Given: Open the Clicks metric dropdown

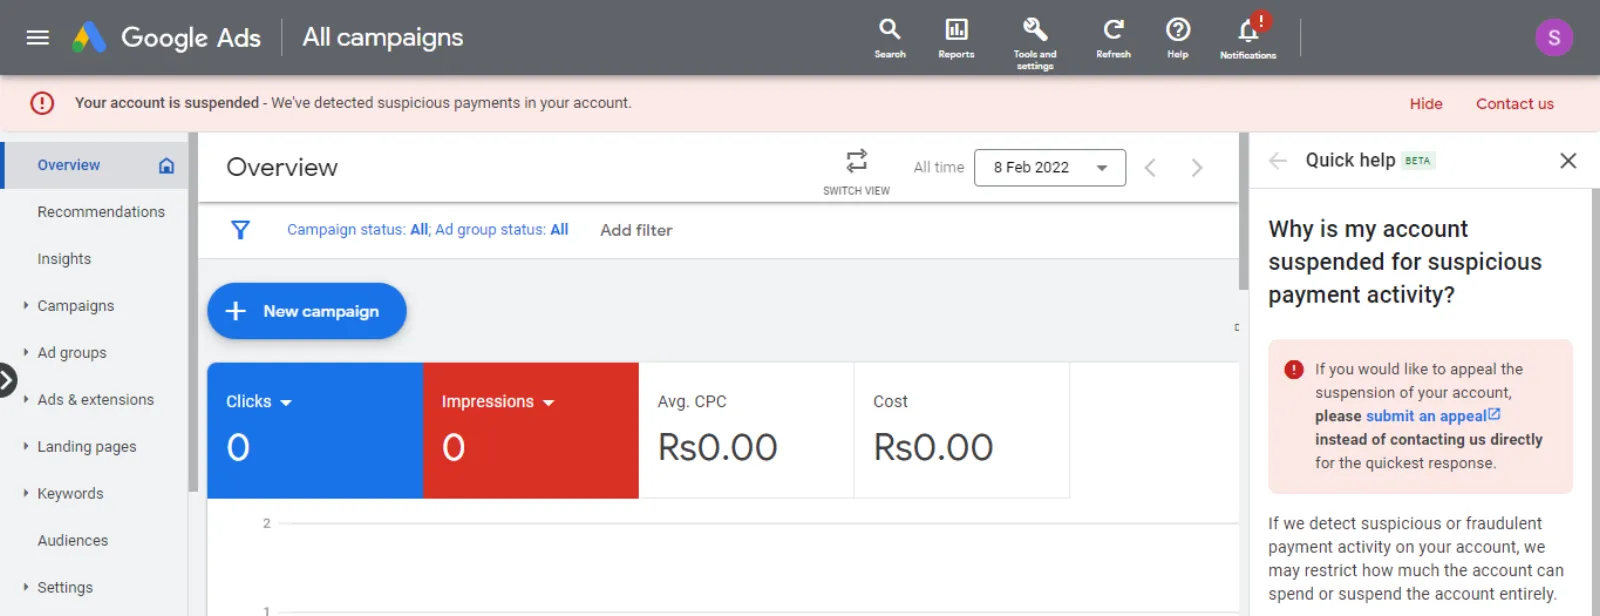Looking at the screenshot, I should click(286, 402).
